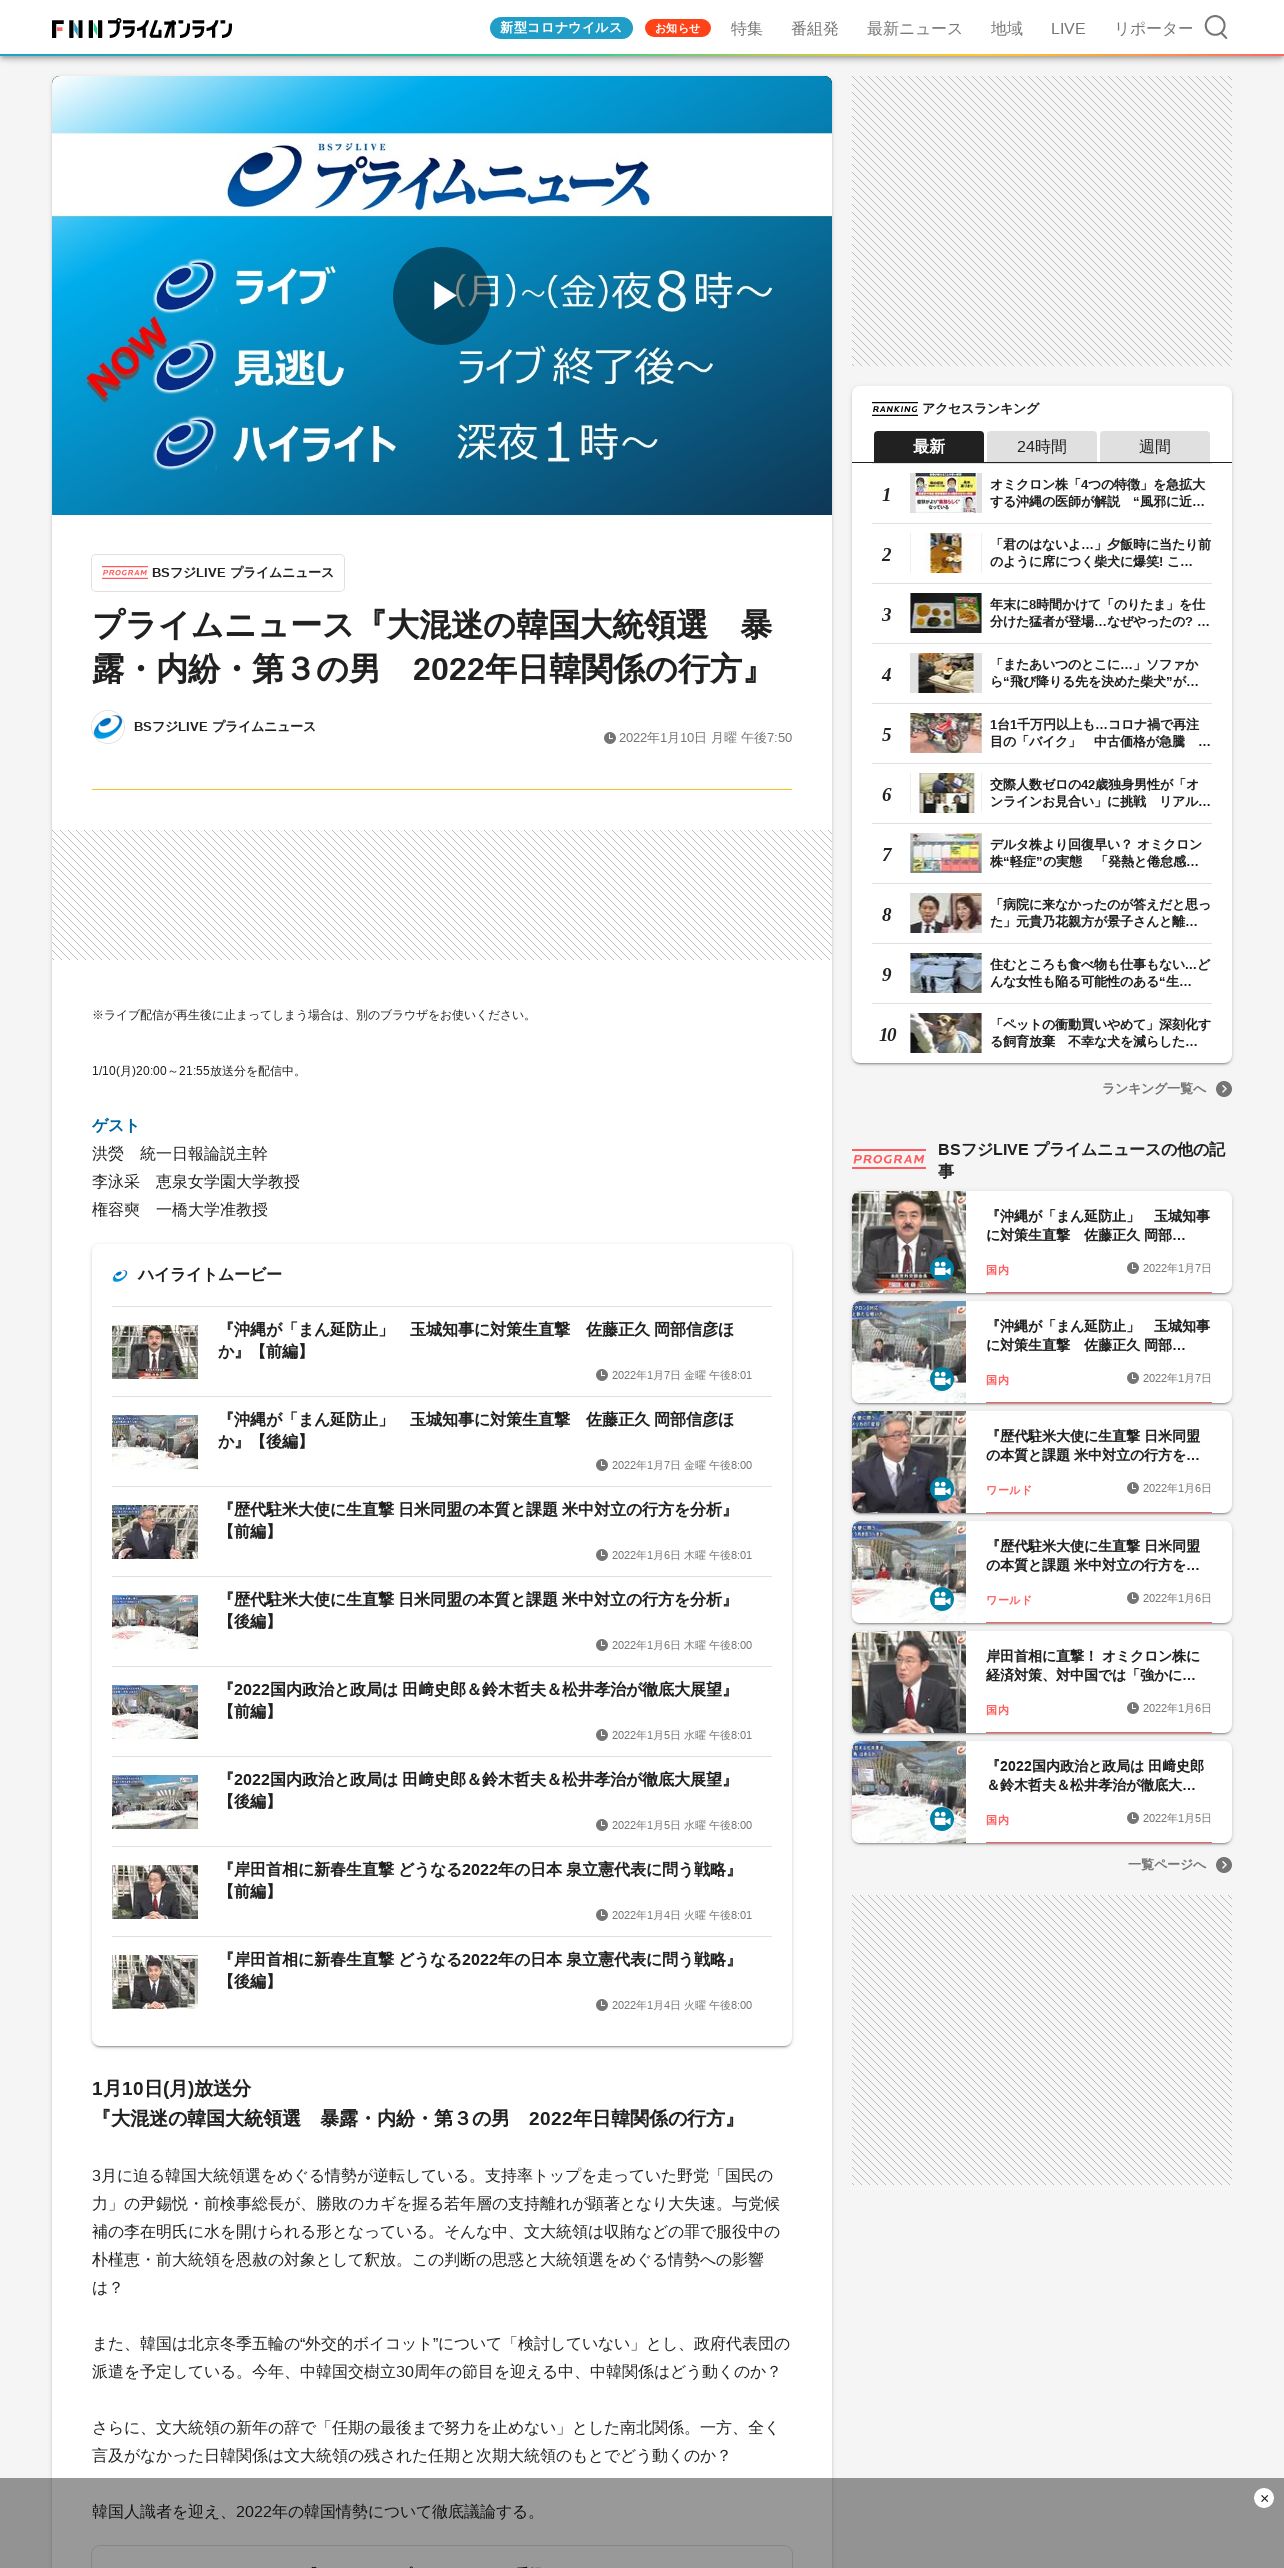Click thumbnail of 歴代駐米大使 前編 highlight
This screenshot has height=2568, width=1284.
click(155, 1532)
